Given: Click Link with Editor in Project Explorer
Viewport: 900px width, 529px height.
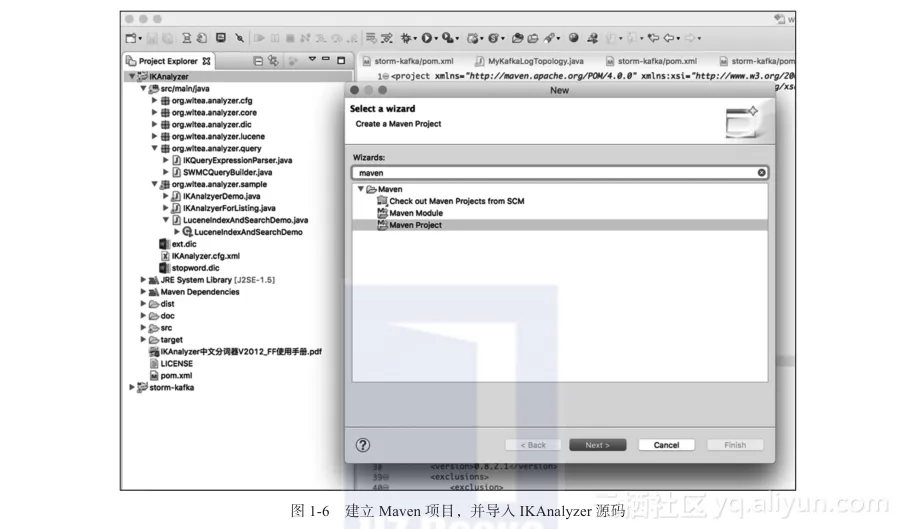Looking at the screenshot, I should tap(273, 60).
